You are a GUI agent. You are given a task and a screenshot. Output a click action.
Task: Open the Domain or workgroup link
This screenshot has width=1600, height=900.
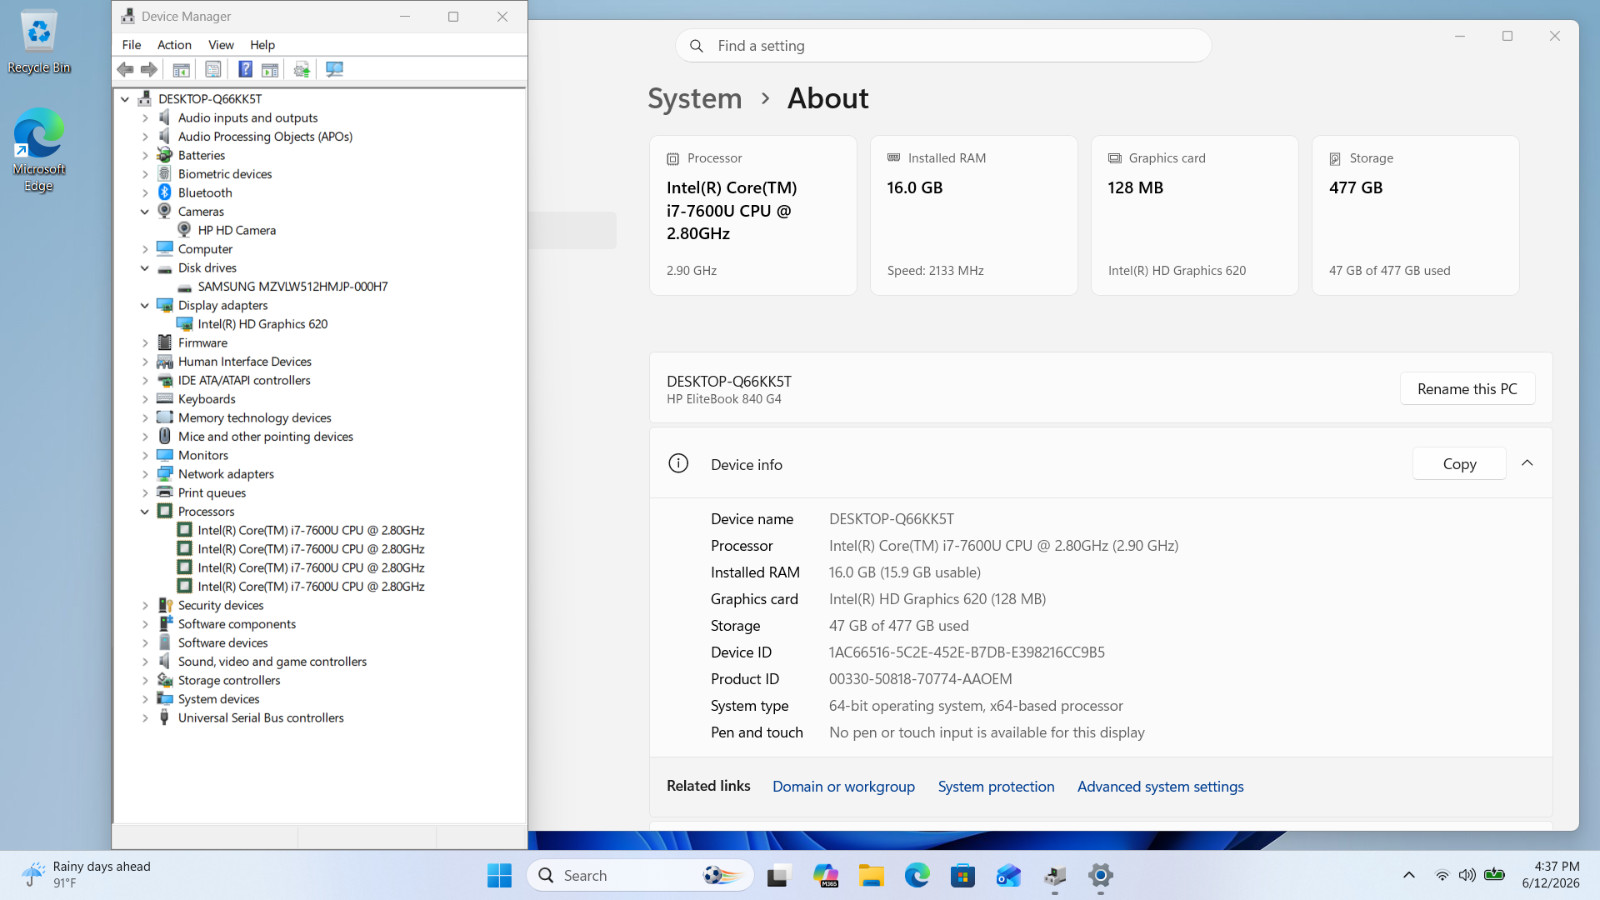coord(843,787)
